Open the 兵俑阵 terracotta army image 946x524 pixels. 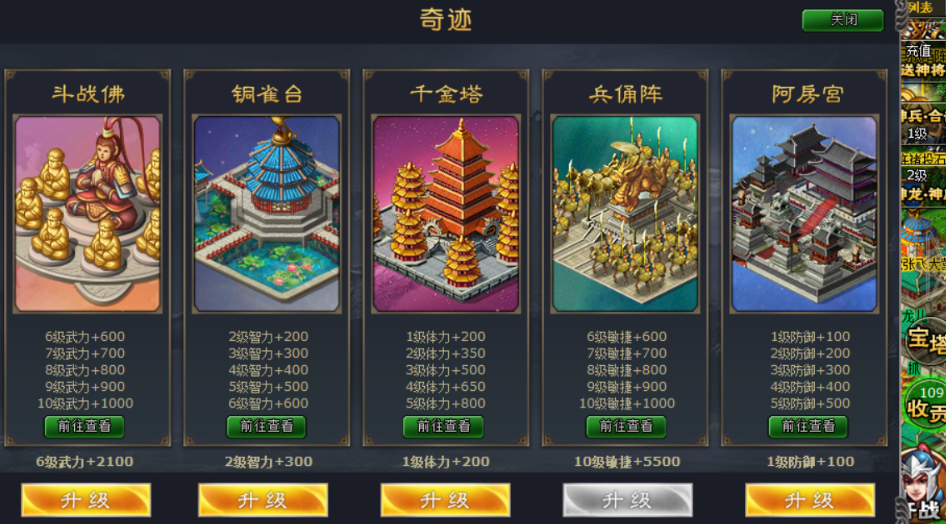(625, 214)
